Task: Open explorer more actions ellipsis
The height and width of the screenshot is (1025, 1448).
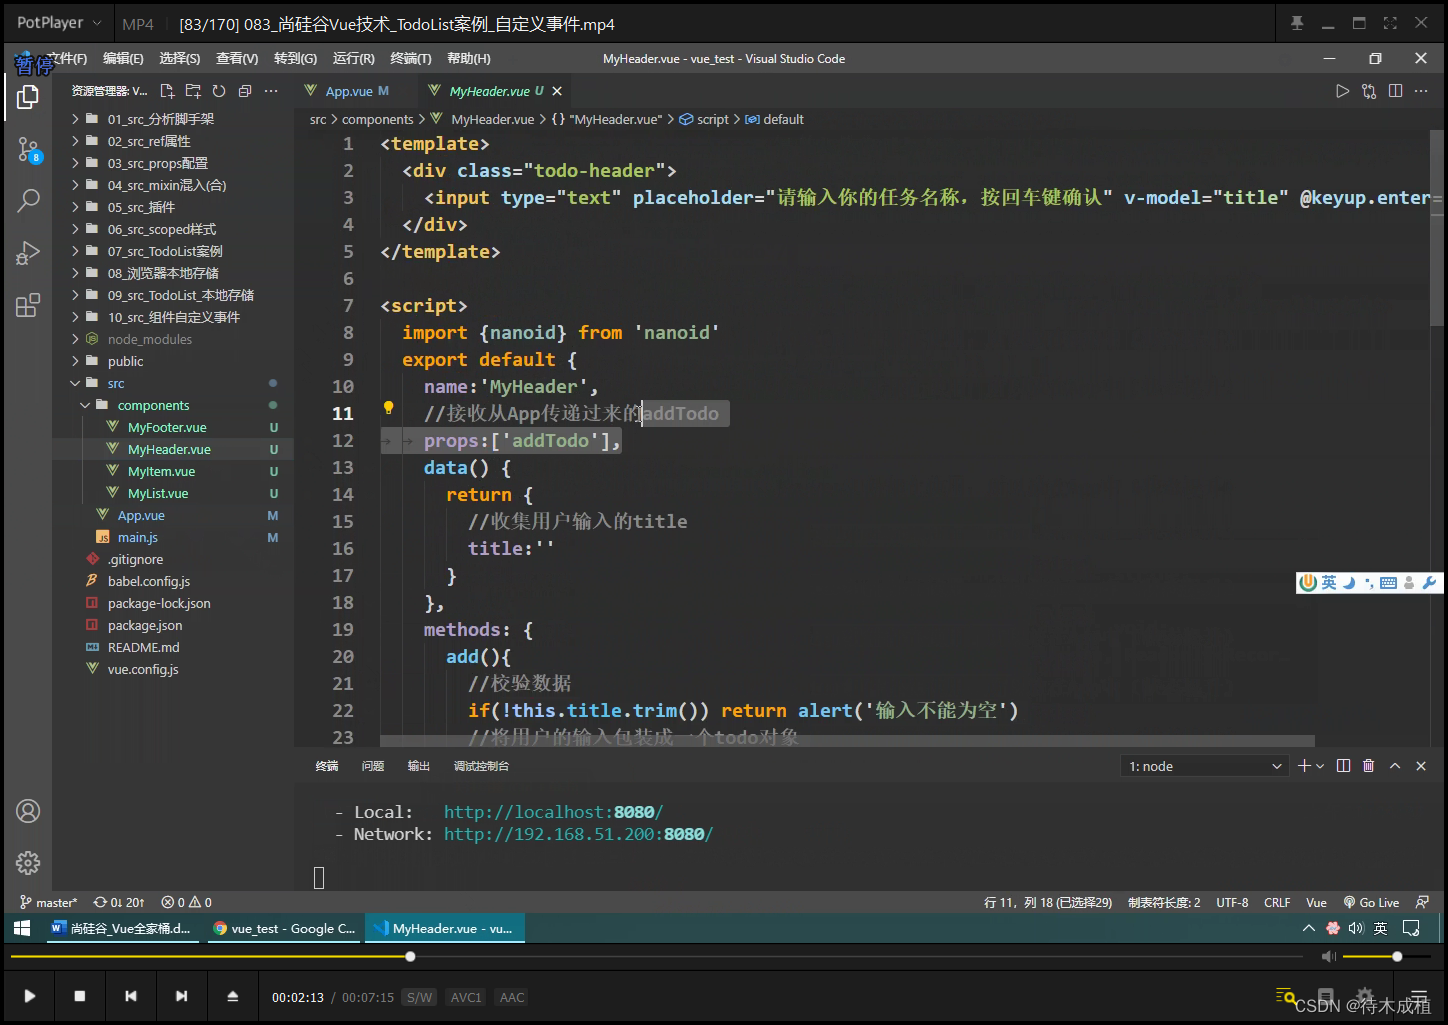Action: click(x=271, y=91)
